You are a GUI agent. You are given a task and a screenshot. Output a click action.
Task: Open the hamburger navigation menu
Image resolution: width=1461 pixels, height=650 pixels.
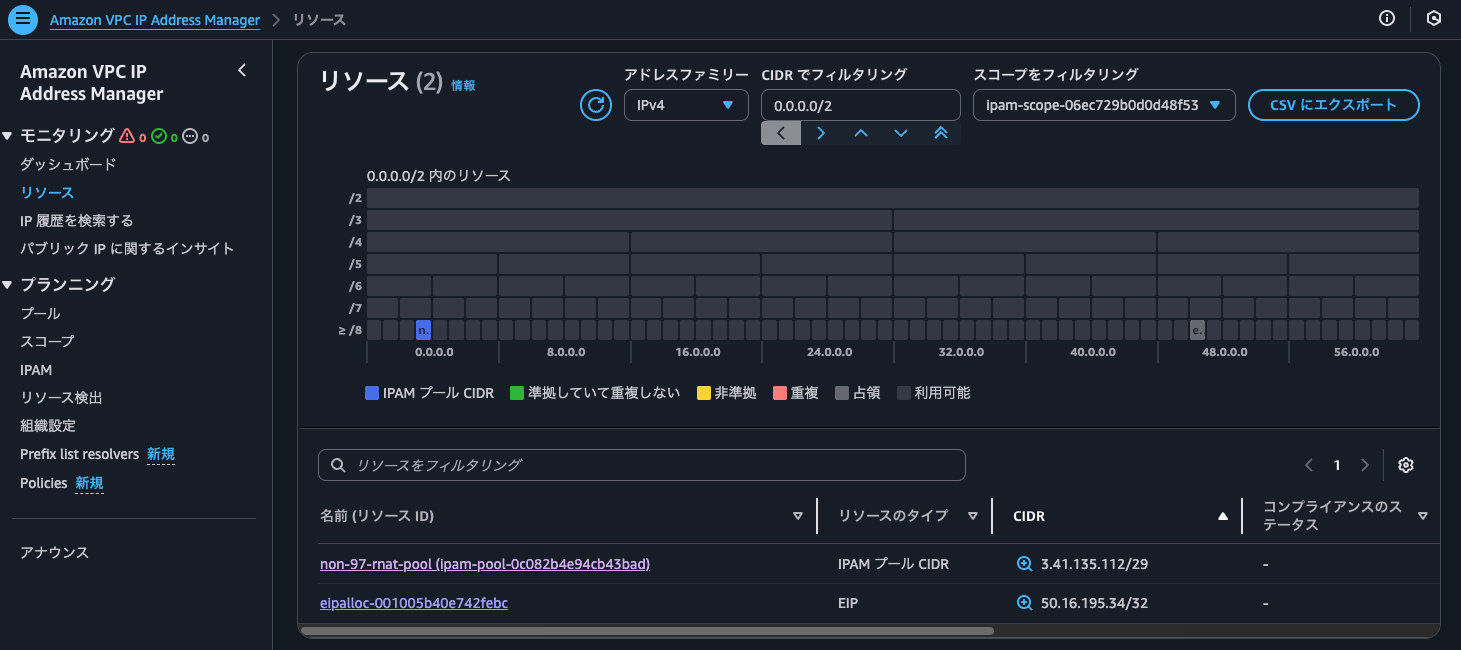tap(22, 19)
